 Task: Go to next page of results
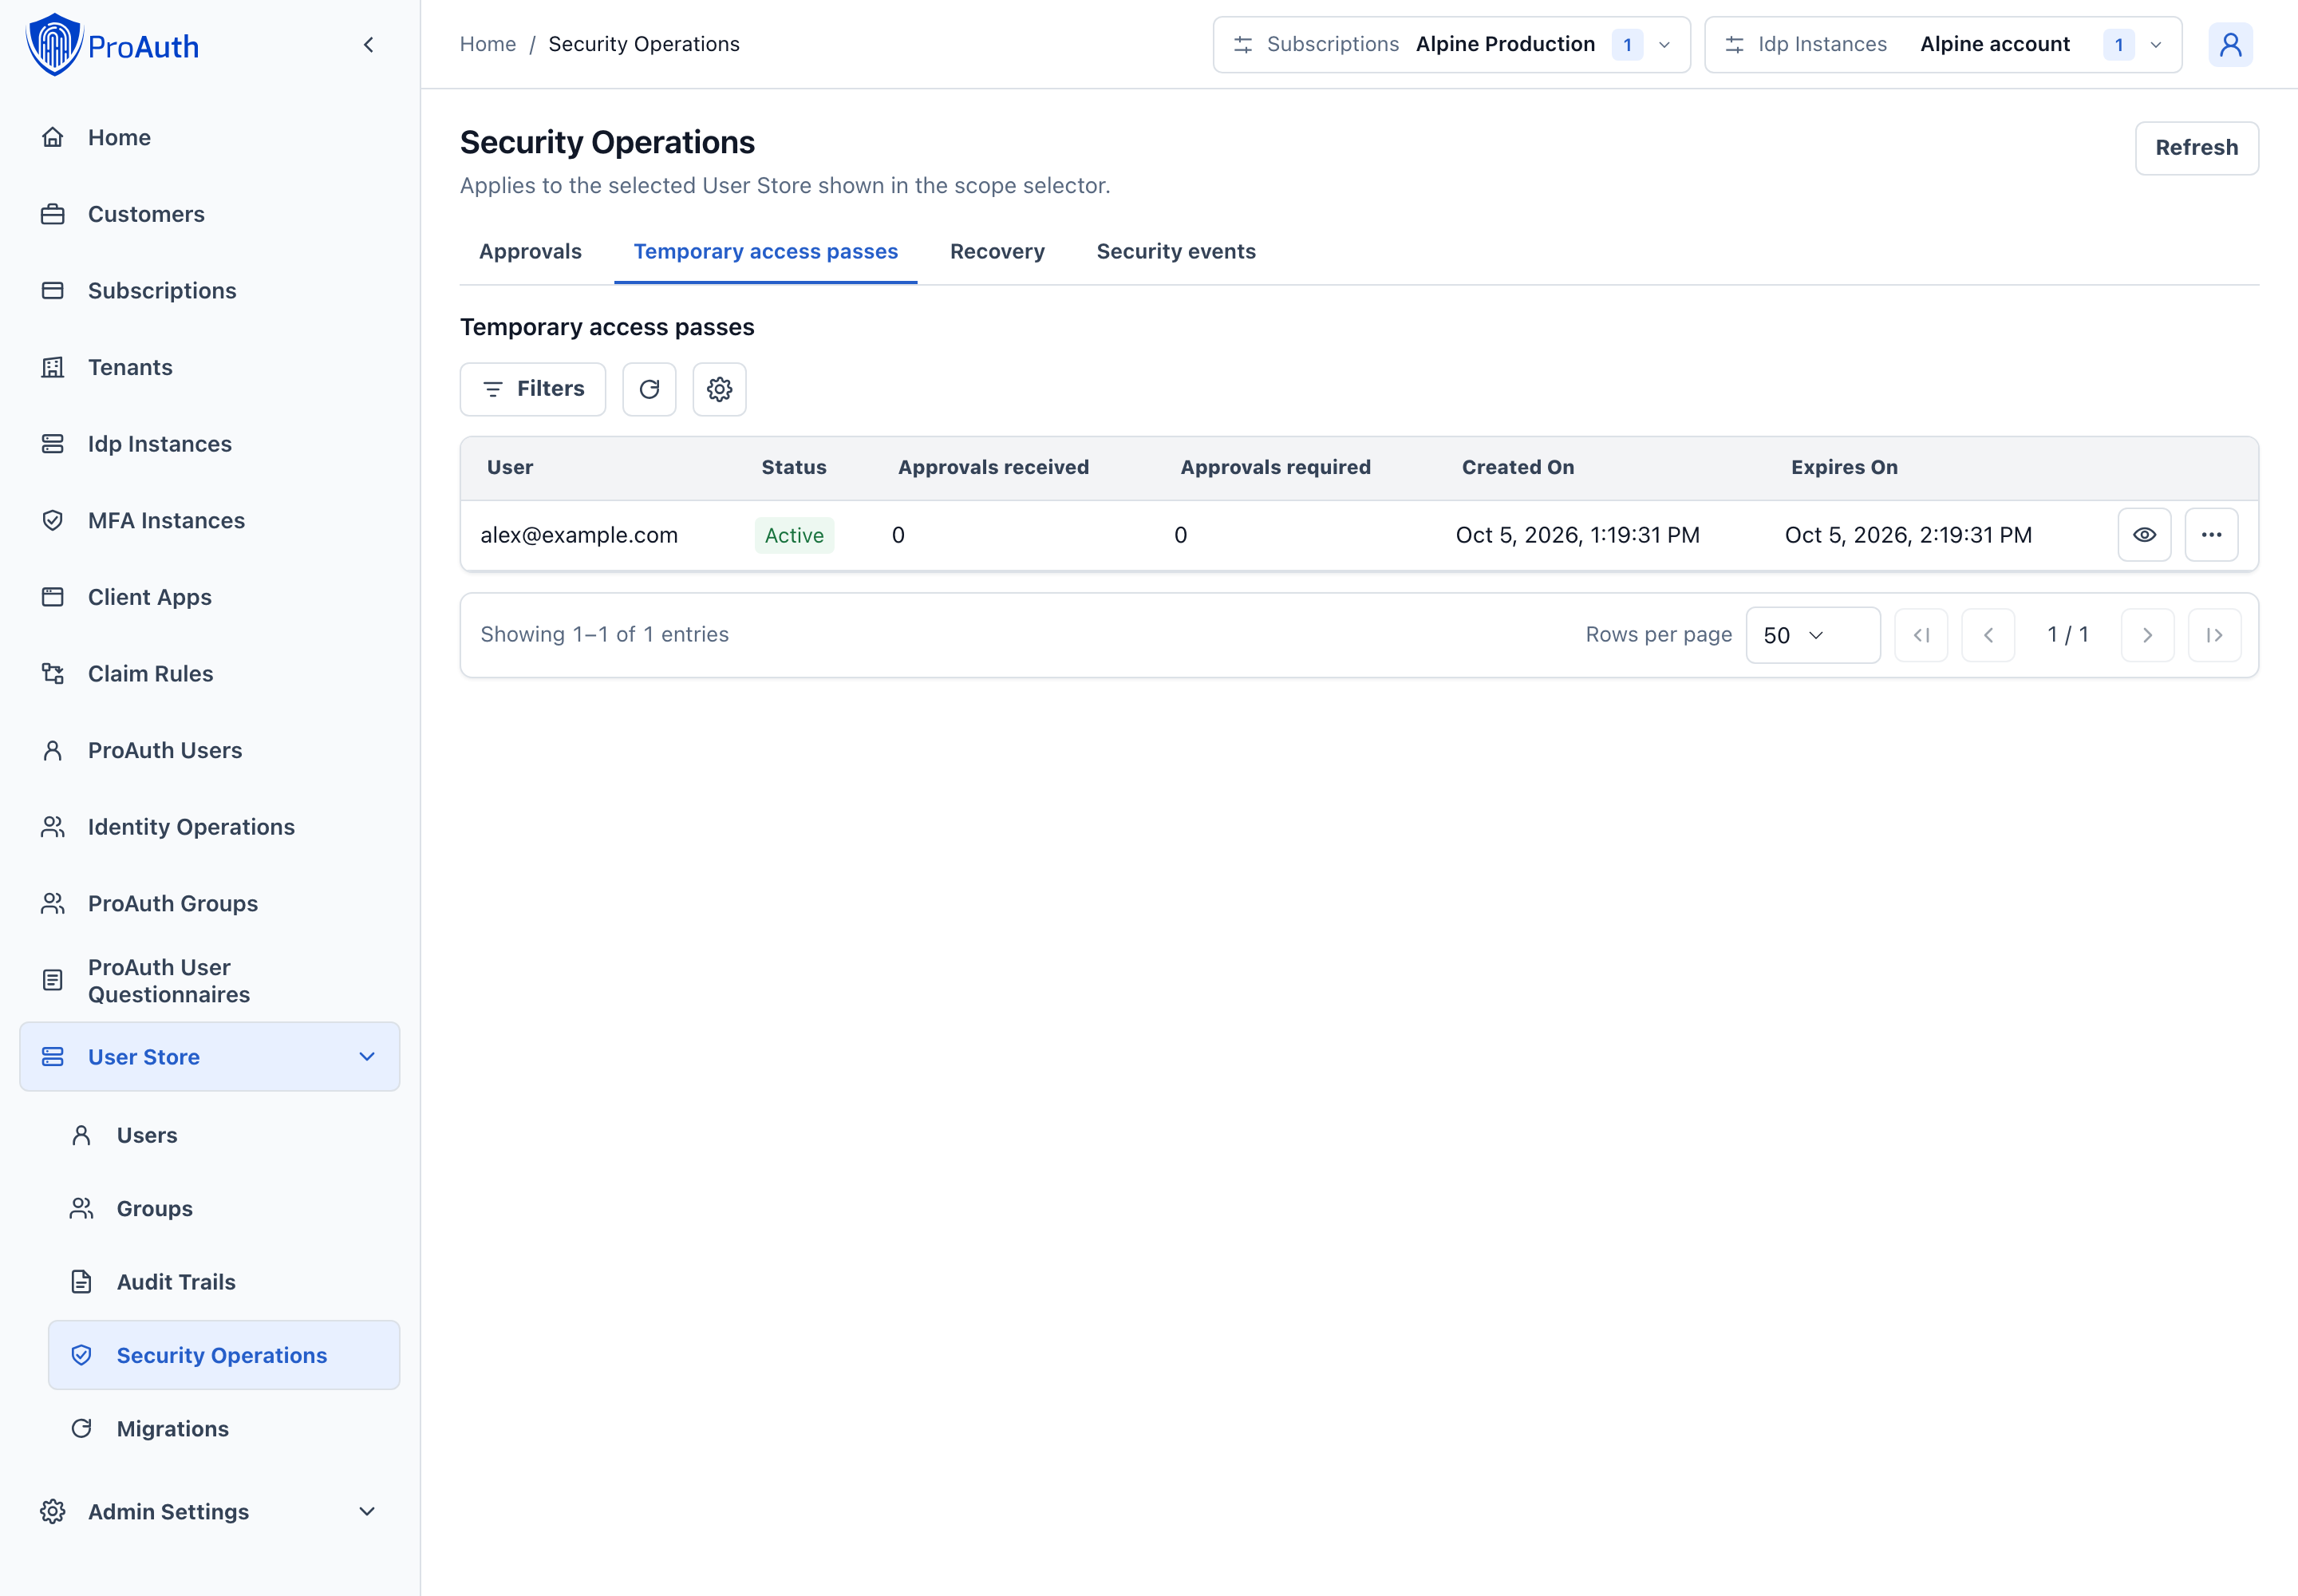tap(2146, 635)
